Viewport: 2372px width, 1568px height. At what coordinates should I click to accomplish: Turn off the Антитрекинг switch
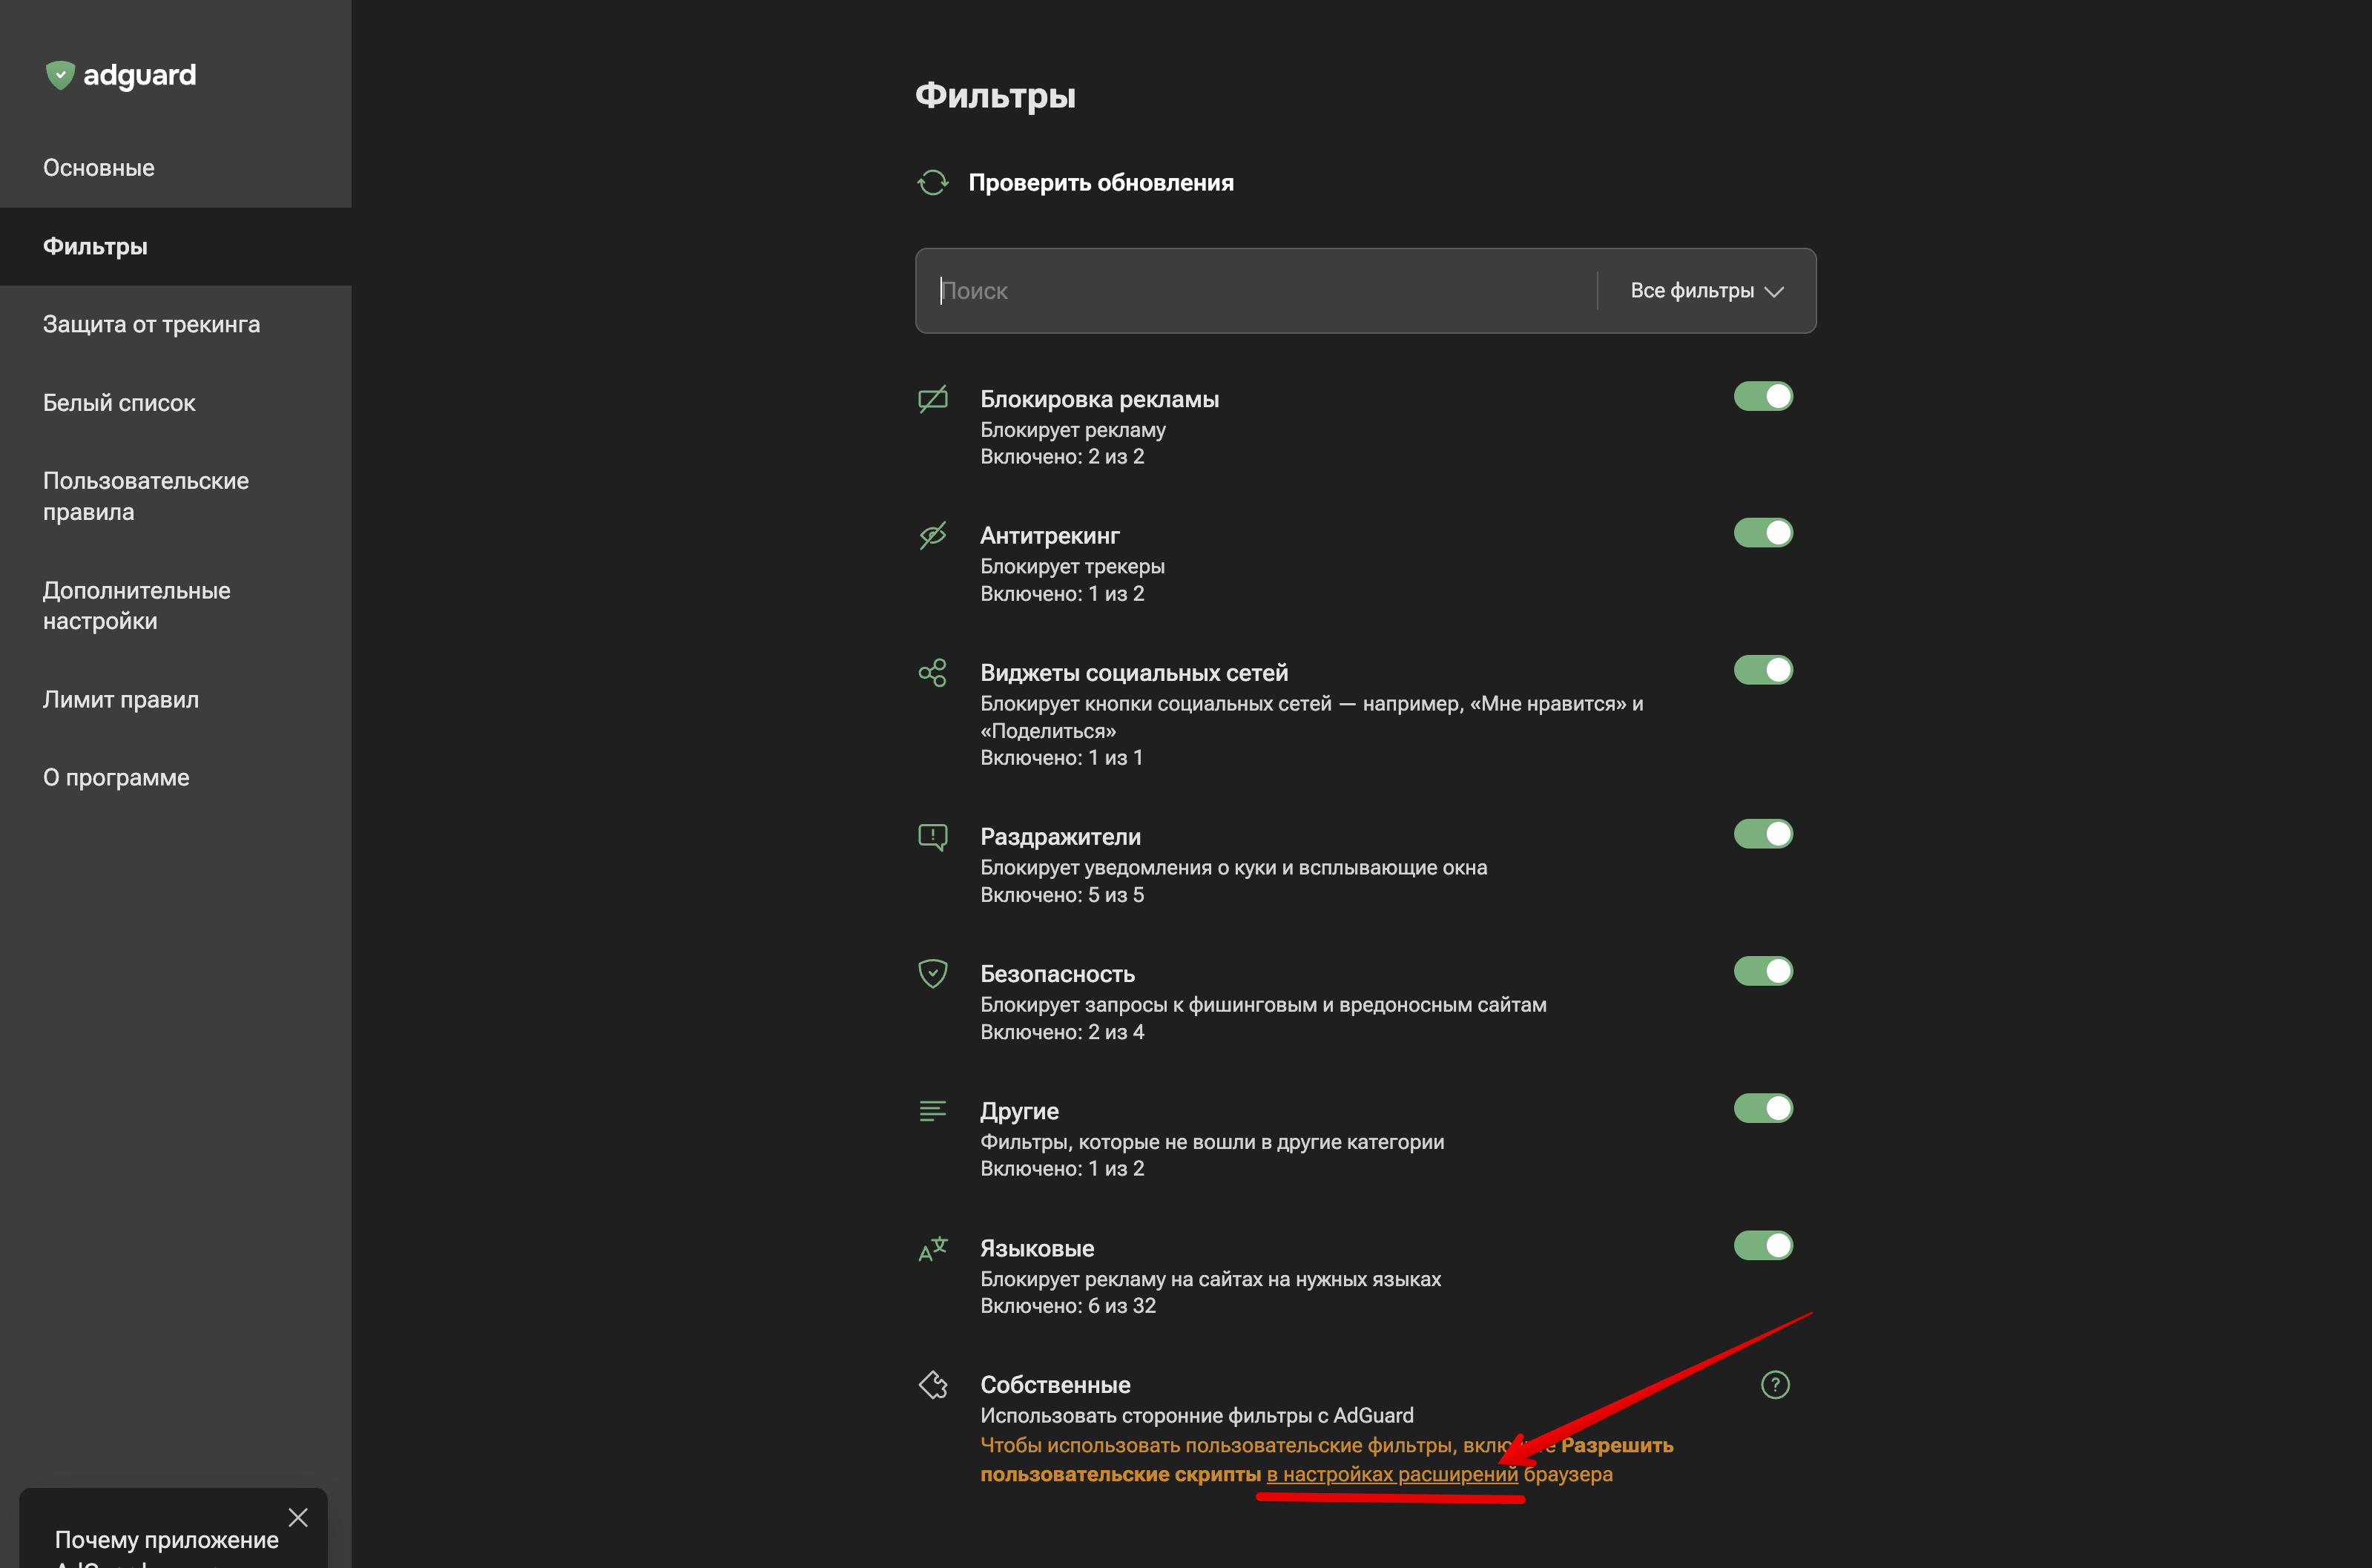pos(1762,533)
